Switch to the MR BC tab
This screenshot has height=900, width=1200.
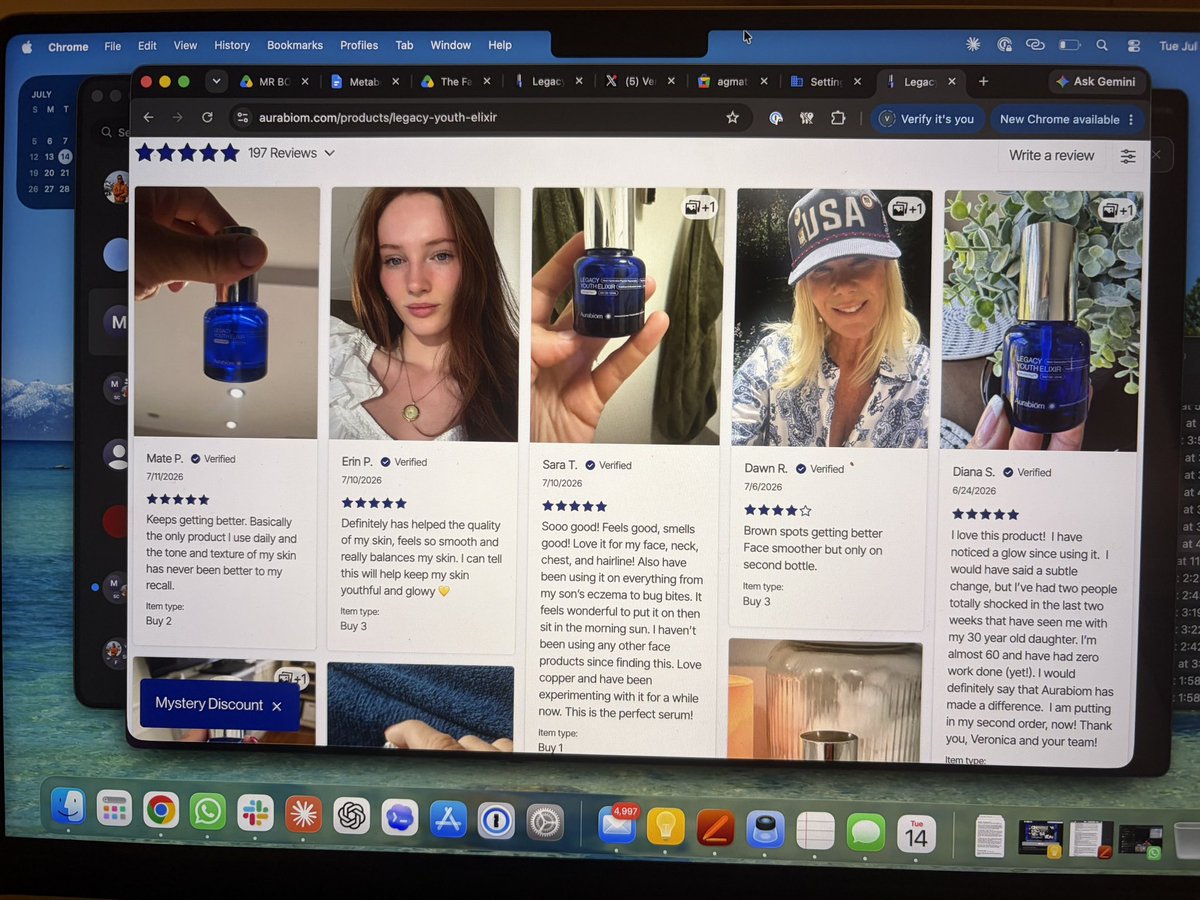(x=273, y=82)
